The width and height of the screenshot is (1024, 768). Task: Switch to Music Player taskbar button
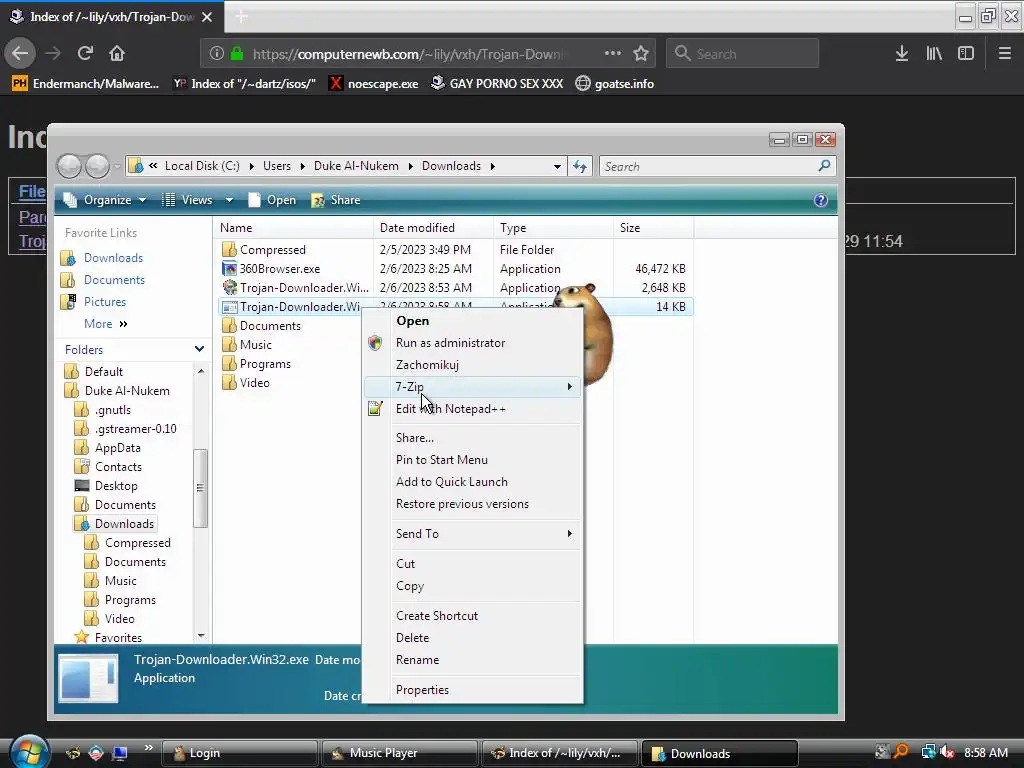click(399, 753)
